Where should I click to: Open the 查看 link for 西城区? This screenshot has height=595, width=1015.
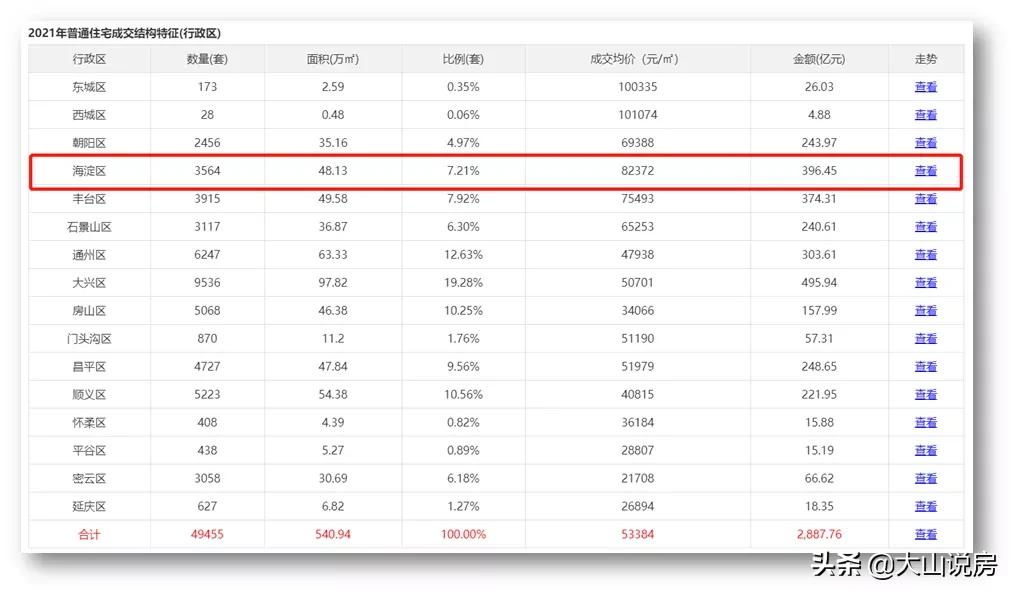pyautogui.click(x=925, y=115)
